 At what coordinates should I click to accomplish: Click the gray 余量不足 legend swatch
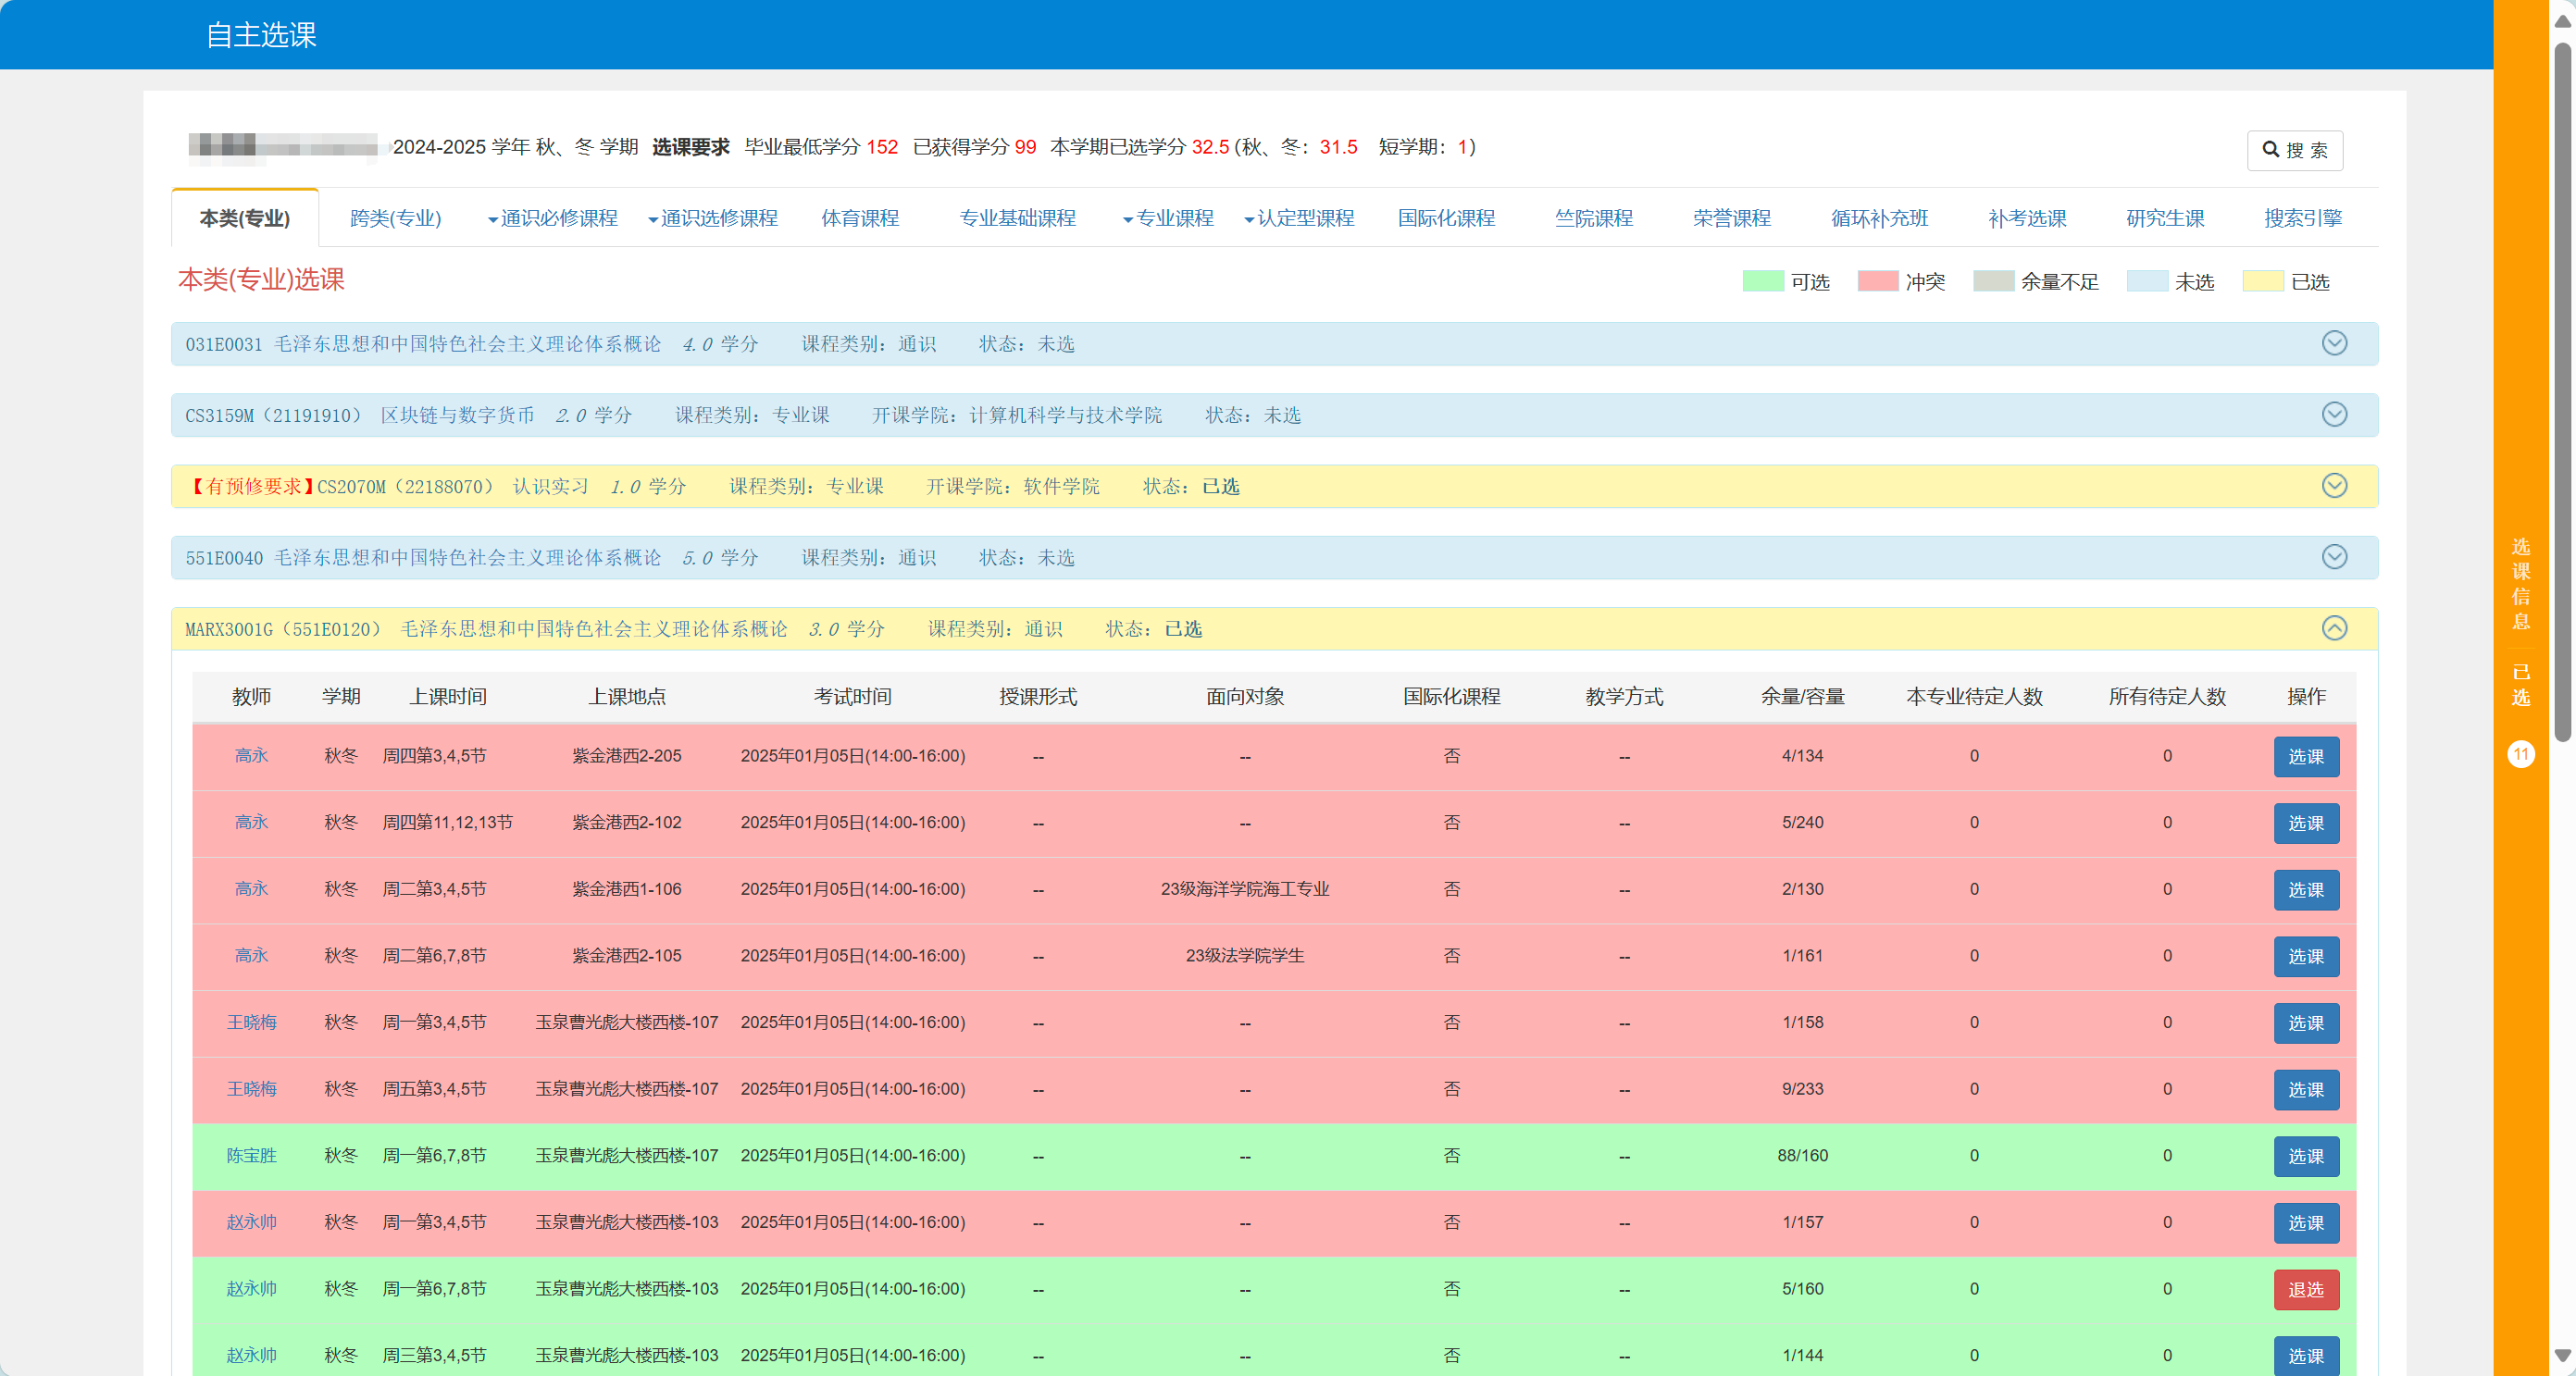click(1993, 281)
